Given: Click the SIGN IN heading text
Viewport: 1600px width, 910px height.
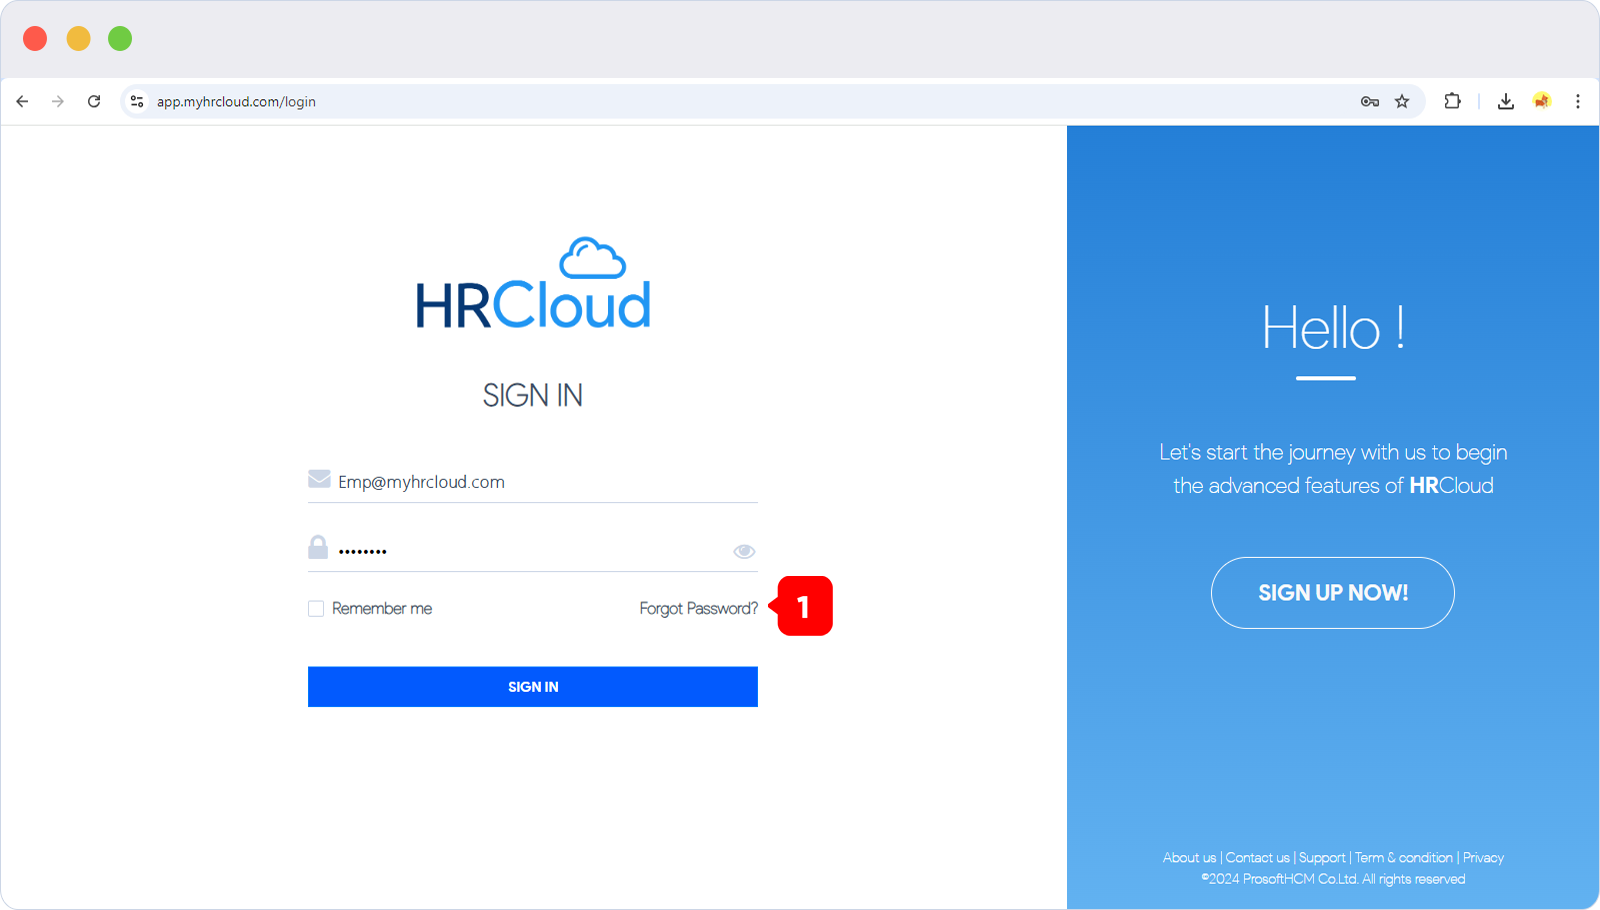Looking at the screenshot, I should [x=533, y=395].
